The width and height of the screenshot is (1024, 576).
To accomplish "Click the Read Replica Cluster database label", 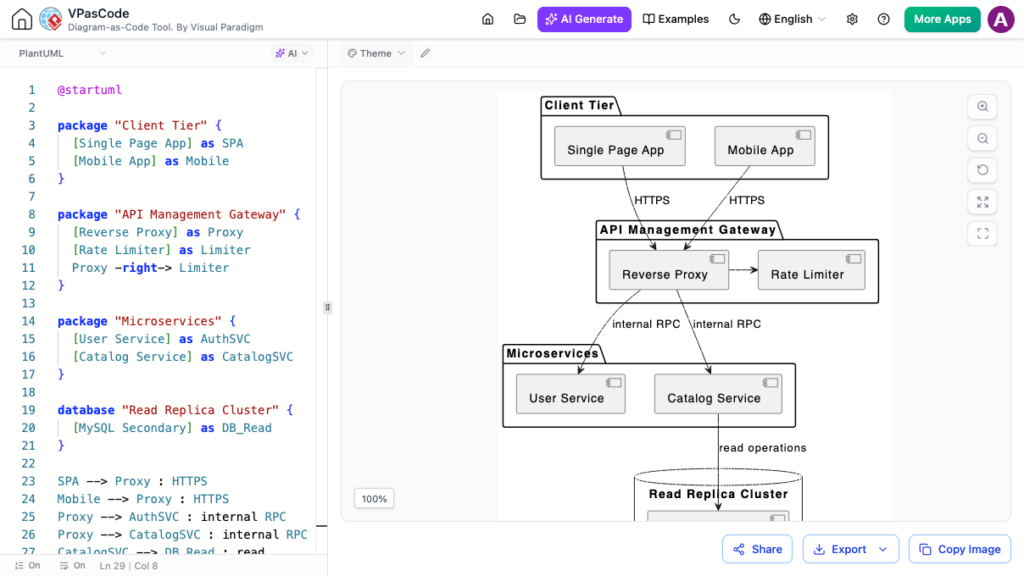I will [x=718, y=494].
